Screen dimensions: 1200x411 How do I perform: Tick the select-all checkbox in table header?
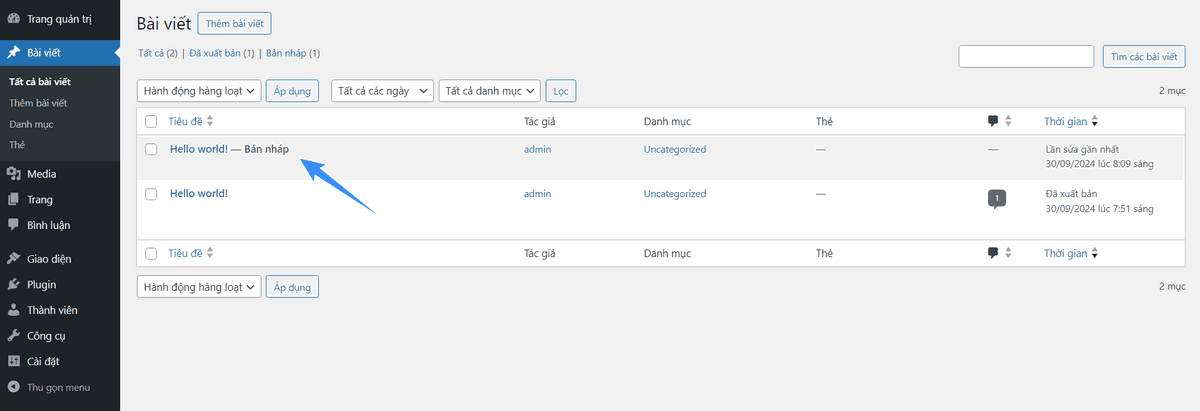click(x=151, y=121)
